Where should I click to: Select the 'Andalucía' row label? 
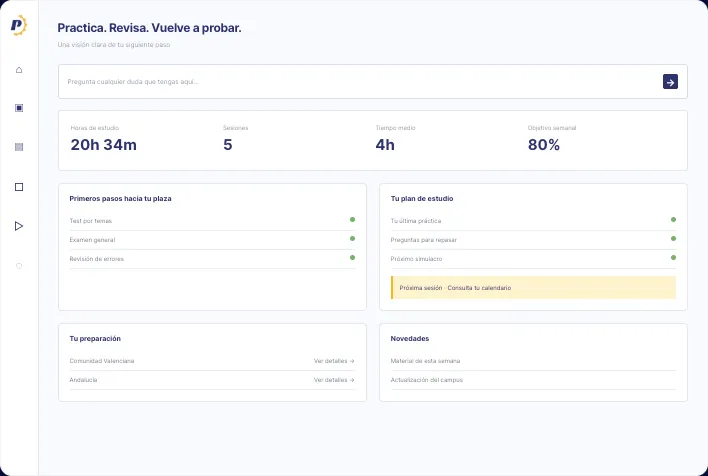[x=83, y=380]
